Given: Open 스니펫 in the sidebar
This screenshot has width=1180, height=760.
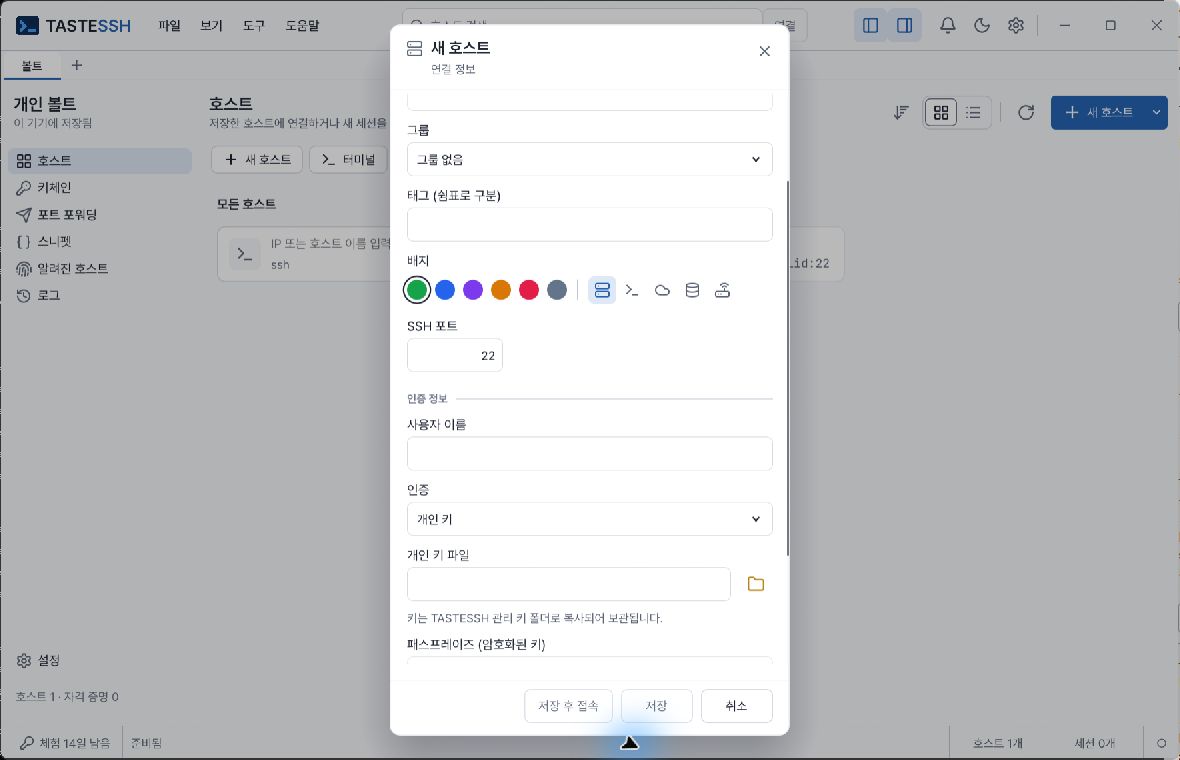Looking at the screenshot, I should [x=100, y=242].
